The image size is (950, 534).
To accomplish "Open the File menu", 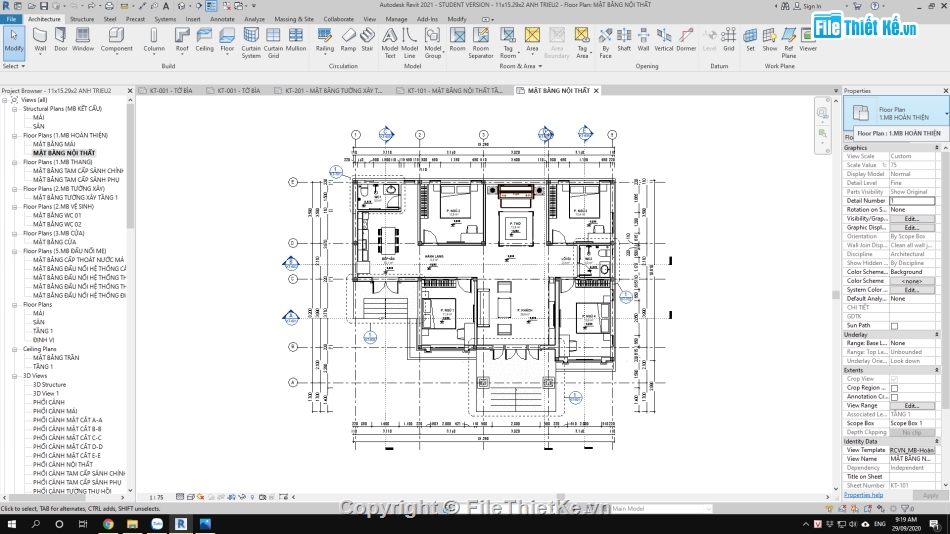I will (12, 19).
